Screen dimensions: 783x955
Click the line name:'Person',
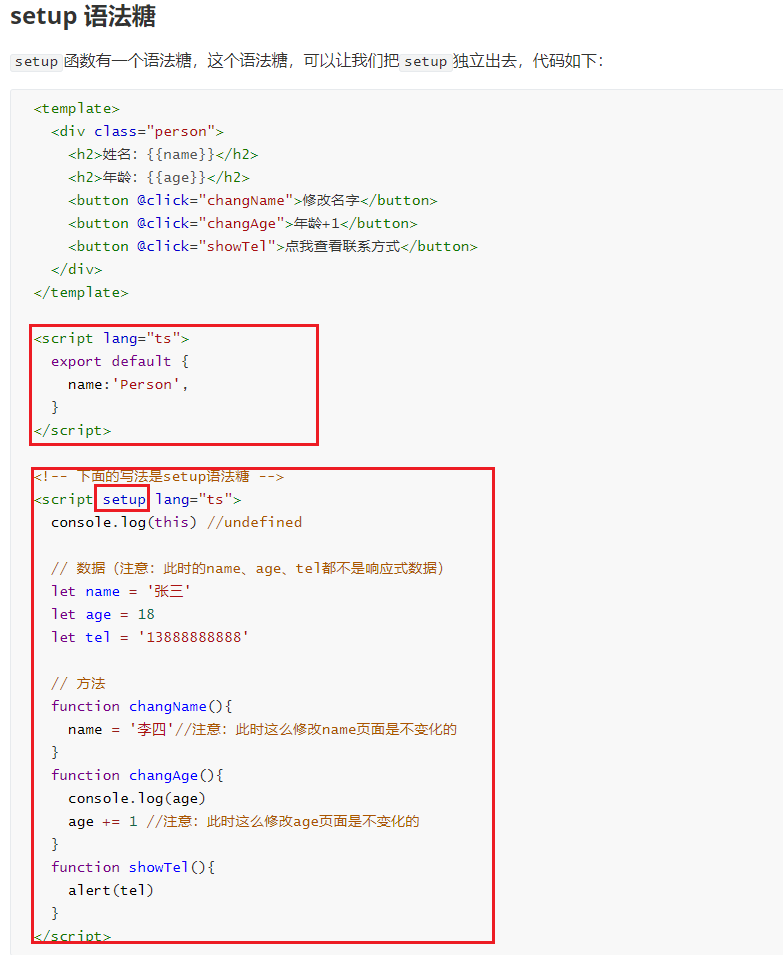pyautogui.click(x=128, y=384)
